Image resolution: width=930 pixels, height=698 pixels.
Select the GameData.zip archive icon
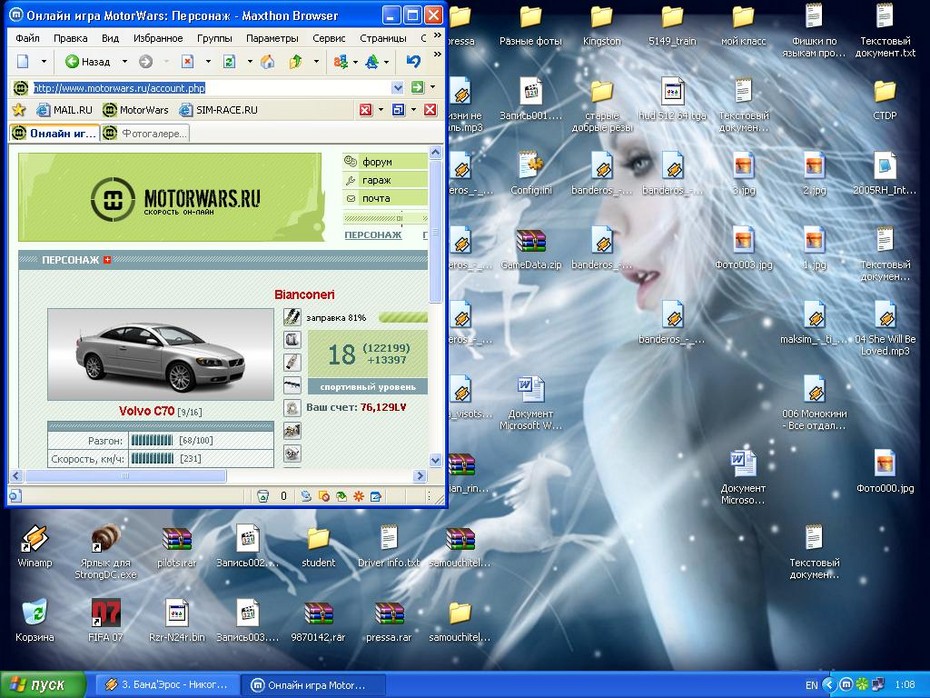531,249
